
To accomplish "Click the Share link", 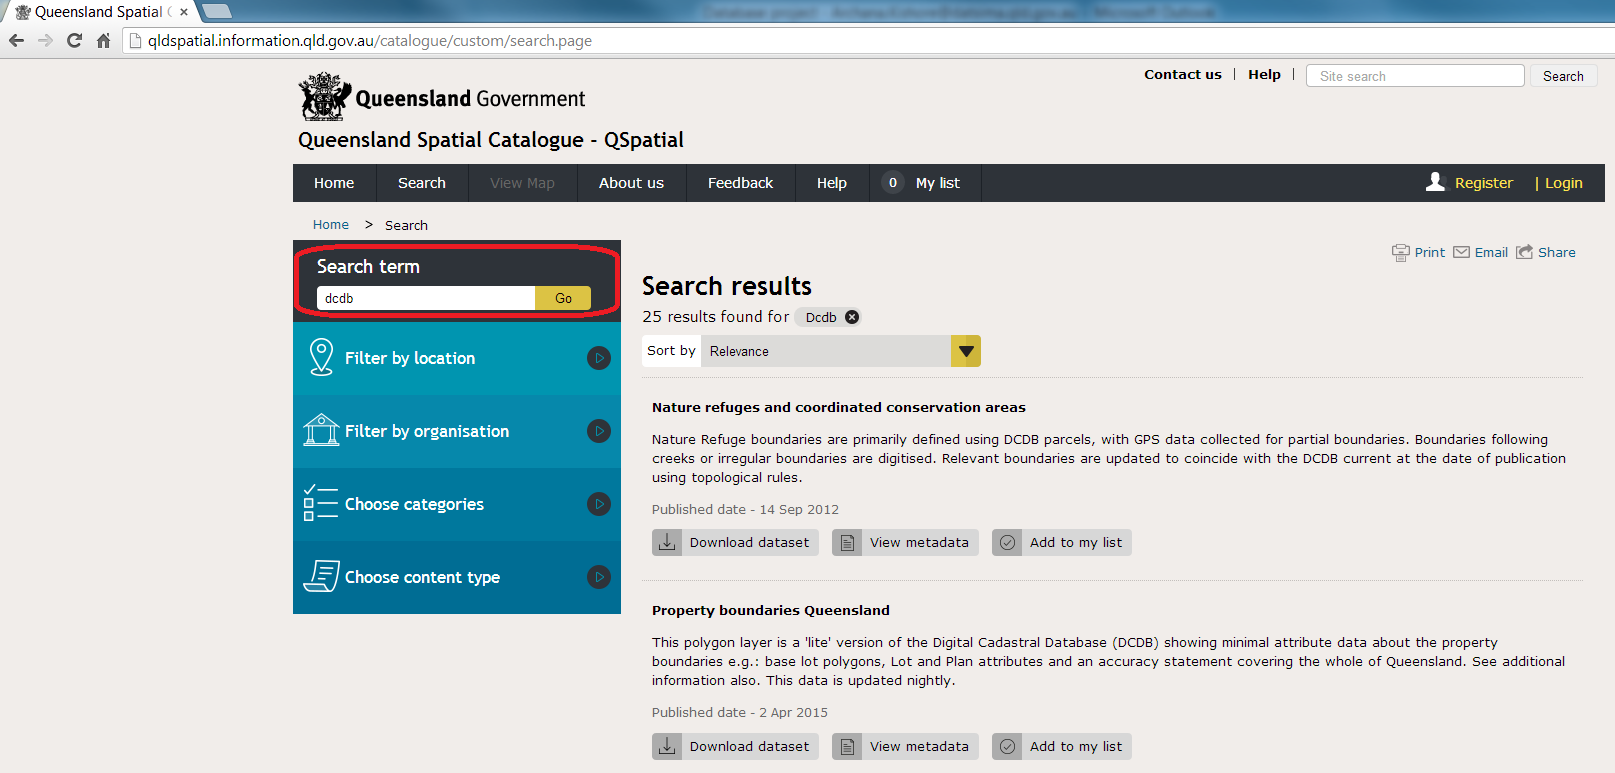I will pos(1557,253).
